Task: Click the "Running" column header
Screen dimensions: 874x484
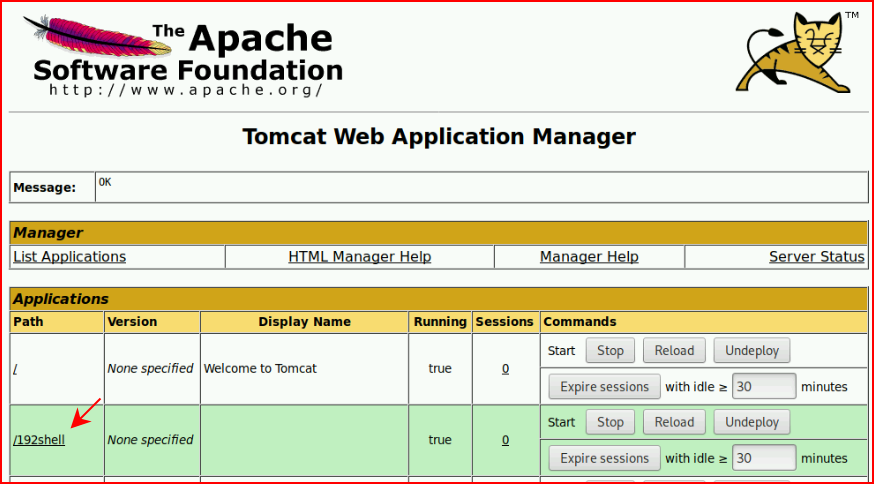Action: pos(440,322)
